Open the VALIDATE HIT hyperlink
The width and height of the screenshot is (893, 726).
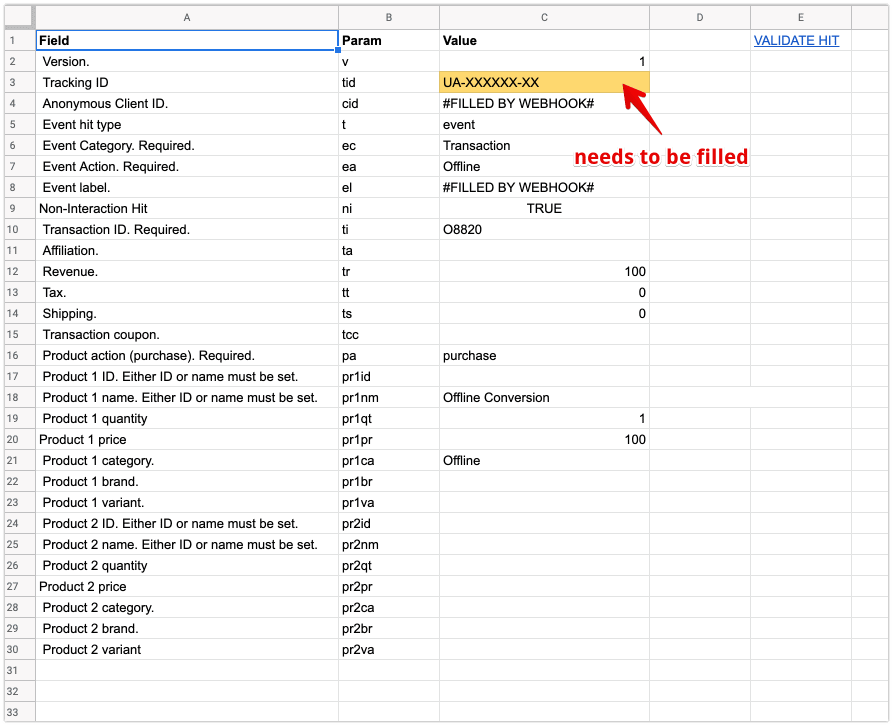(796, 40)
